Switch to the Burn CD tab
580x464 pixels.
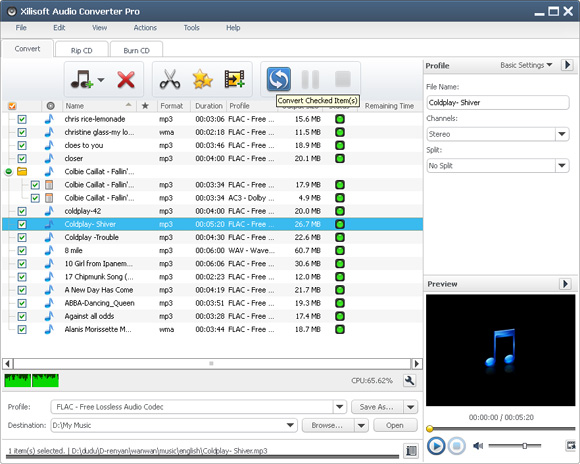pyautogui.click(x=136, y=50)
